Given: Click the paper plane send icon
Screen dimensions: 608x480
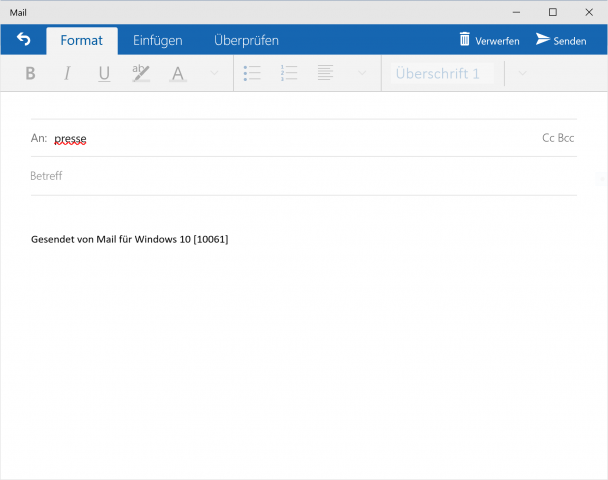Looking at the screenshot, I should pos(542,39).
